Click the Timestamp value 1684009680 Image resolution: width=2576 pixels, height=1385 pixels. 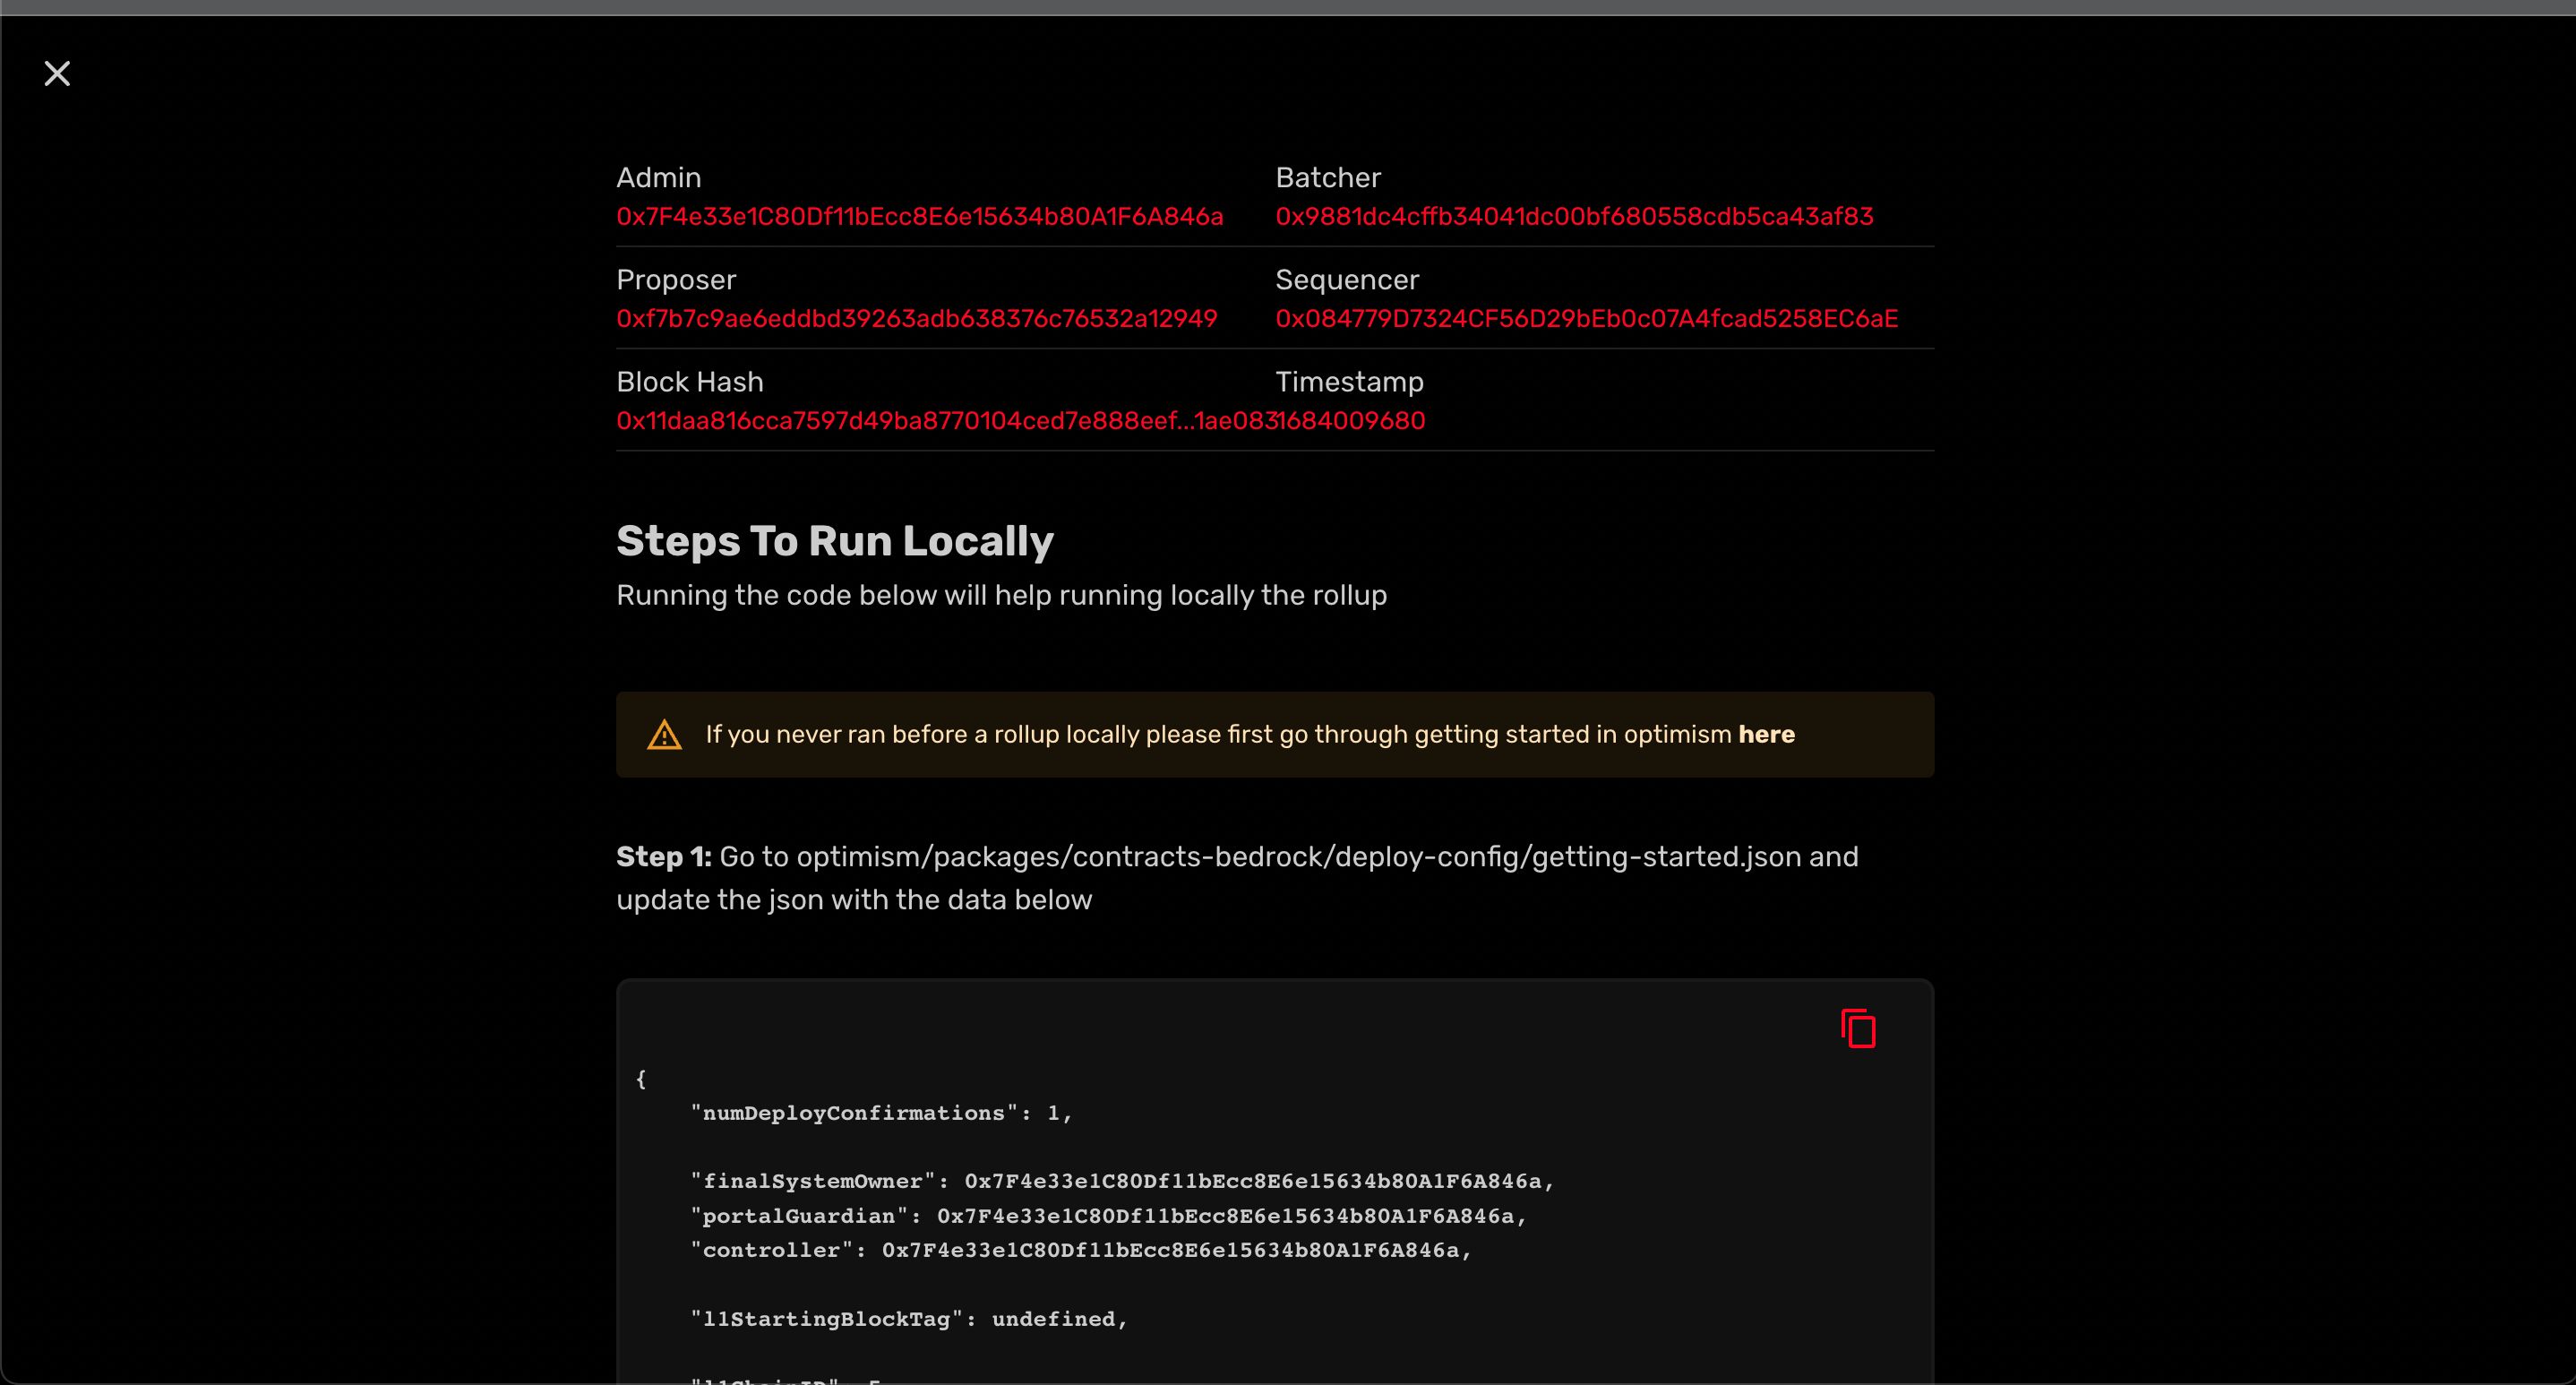[x=1351, y=421]
